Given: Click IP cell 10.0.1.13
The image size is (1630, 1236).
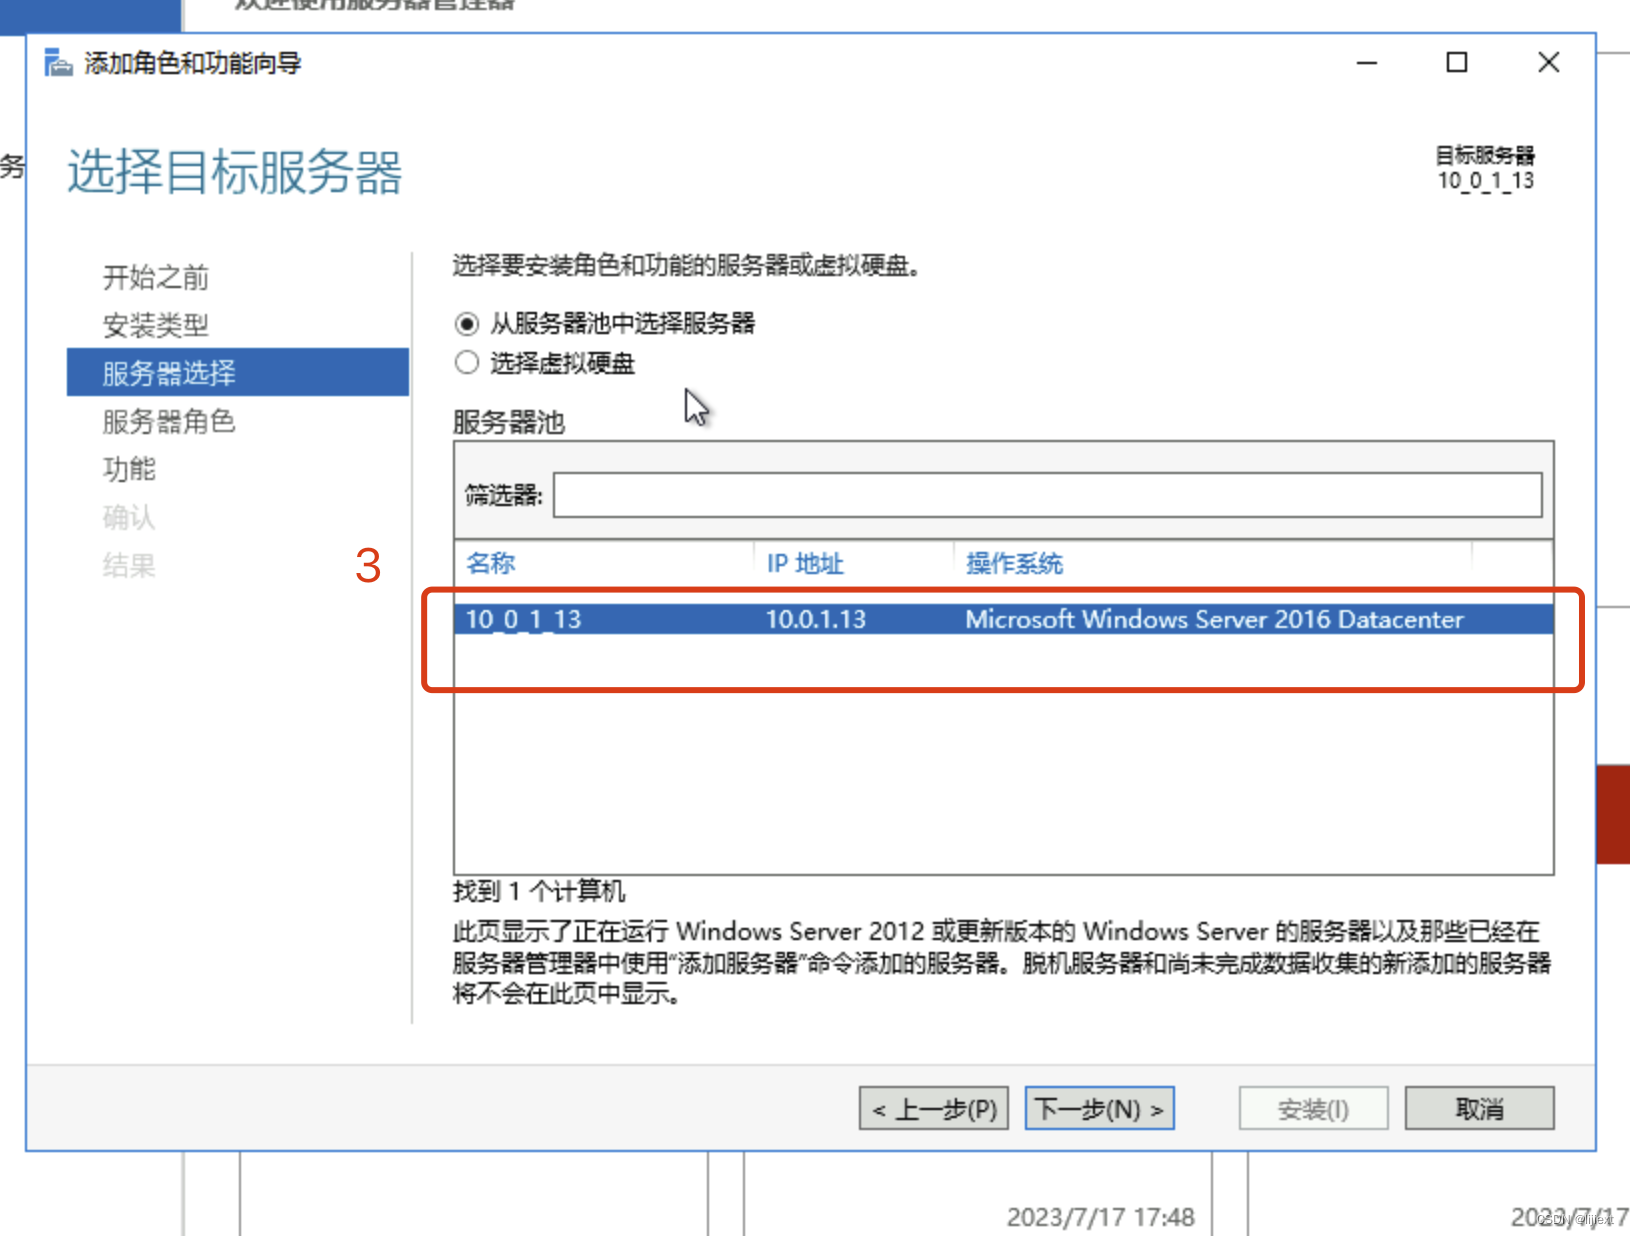Looking at the screenshot, I should tap(816, 619).
